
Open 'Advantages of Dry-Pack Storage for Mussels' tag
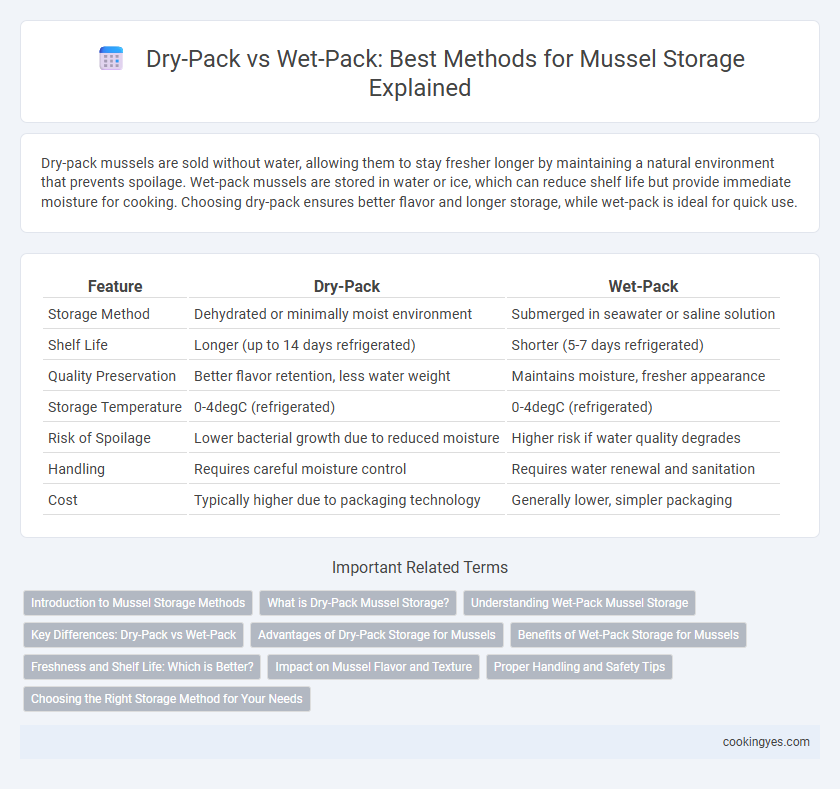pyautogui.click(x=377, y=635)
